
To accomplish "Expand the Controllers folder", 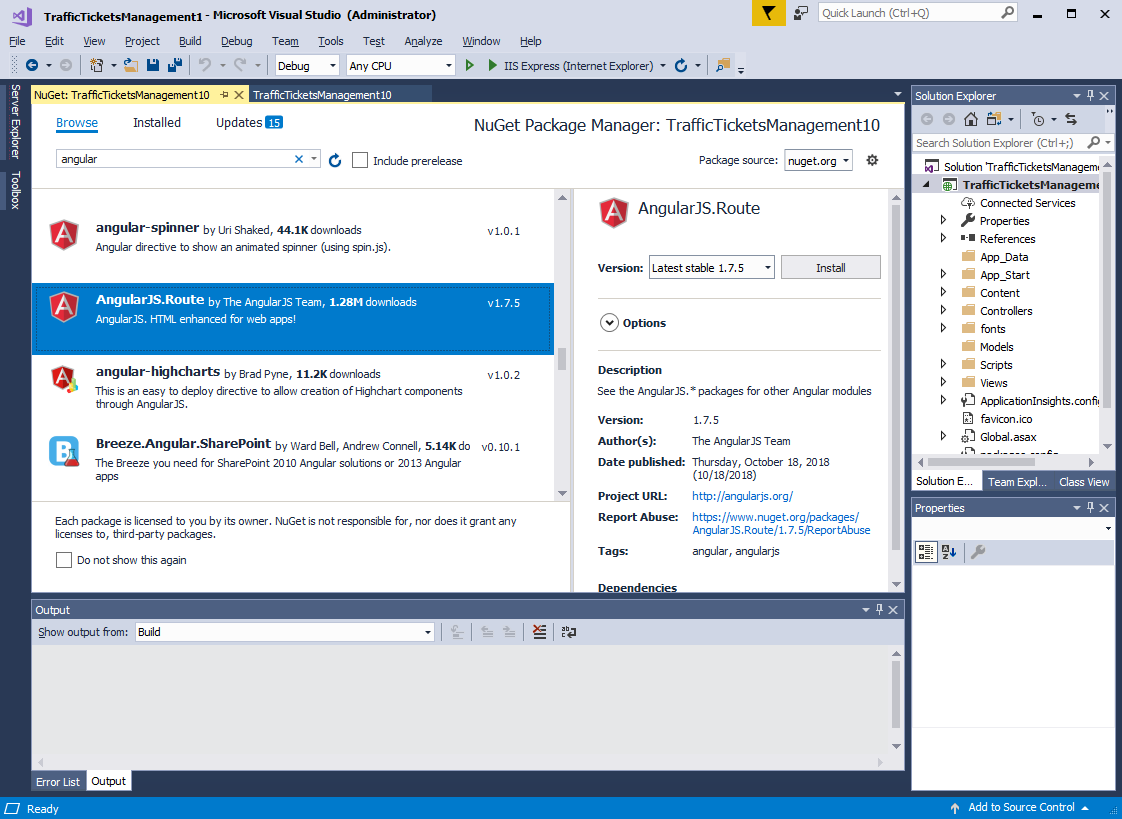I will point(943,310).
